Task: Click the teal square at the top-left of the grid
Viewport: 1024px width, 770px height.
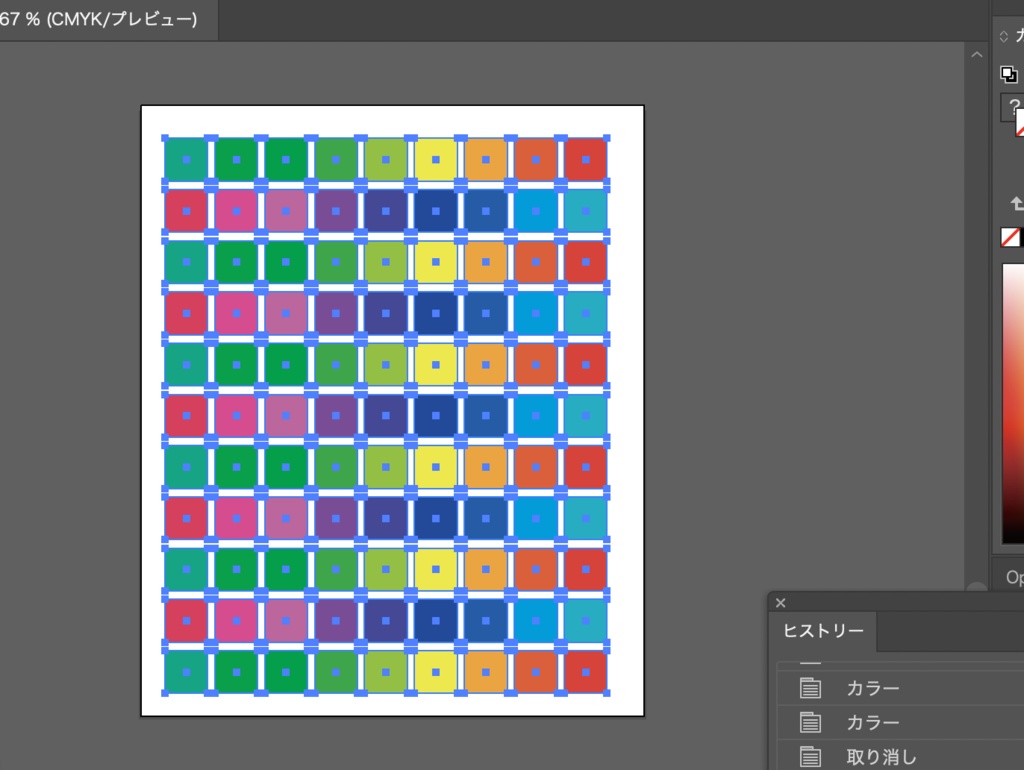Action: pyautogui.click(x=186, y=159)
